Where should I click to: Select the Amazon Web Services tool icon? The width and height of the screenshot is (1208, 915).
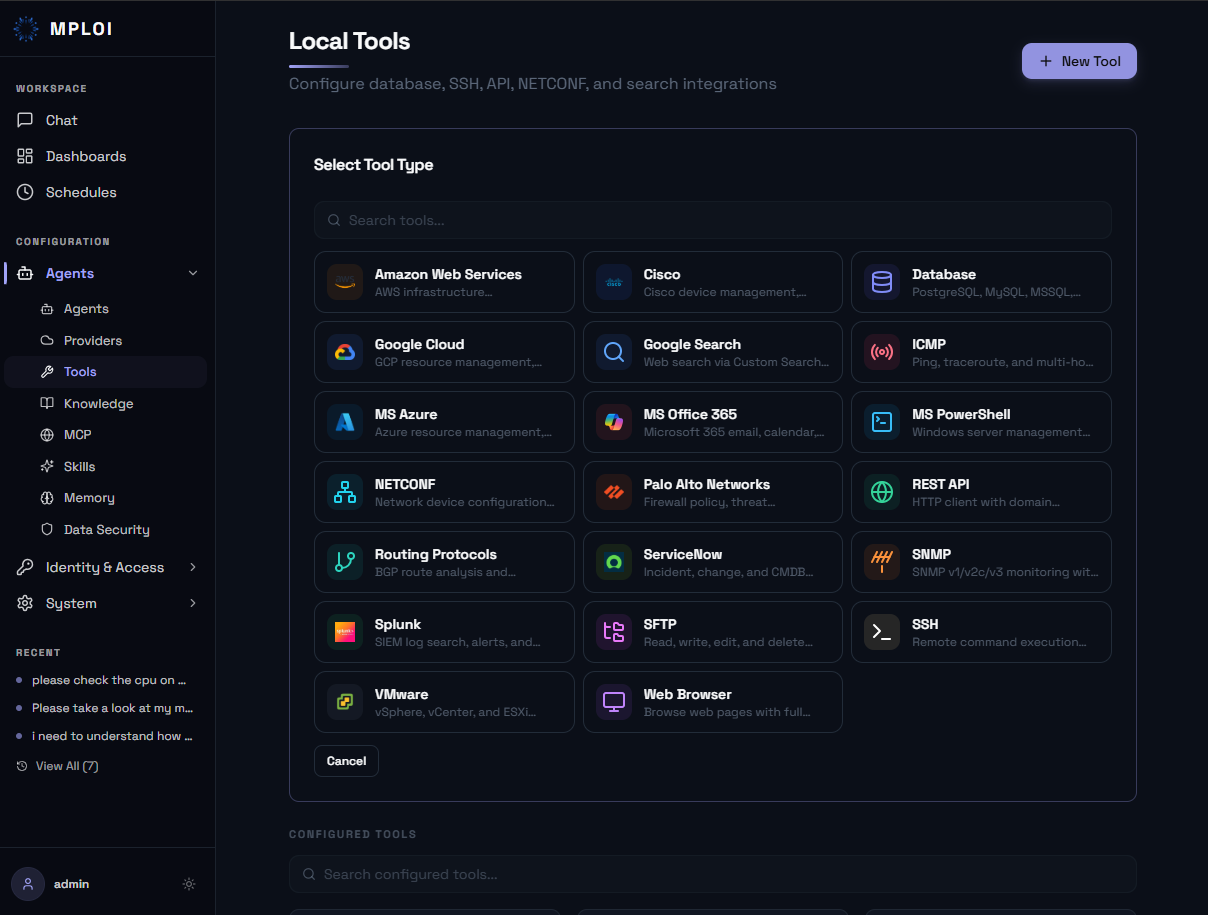pos(345,282)
